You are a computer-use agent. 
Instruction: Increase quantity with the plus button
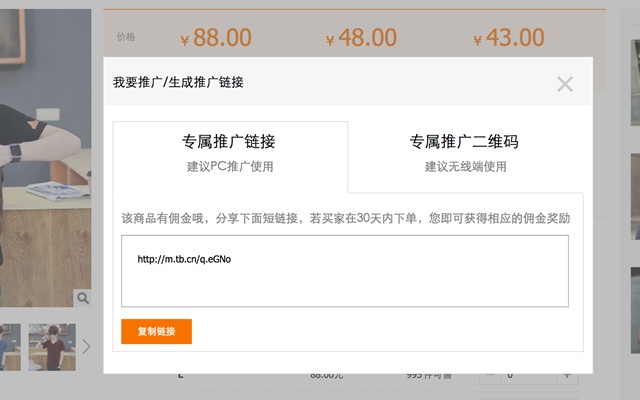click(x=568, y=376)
